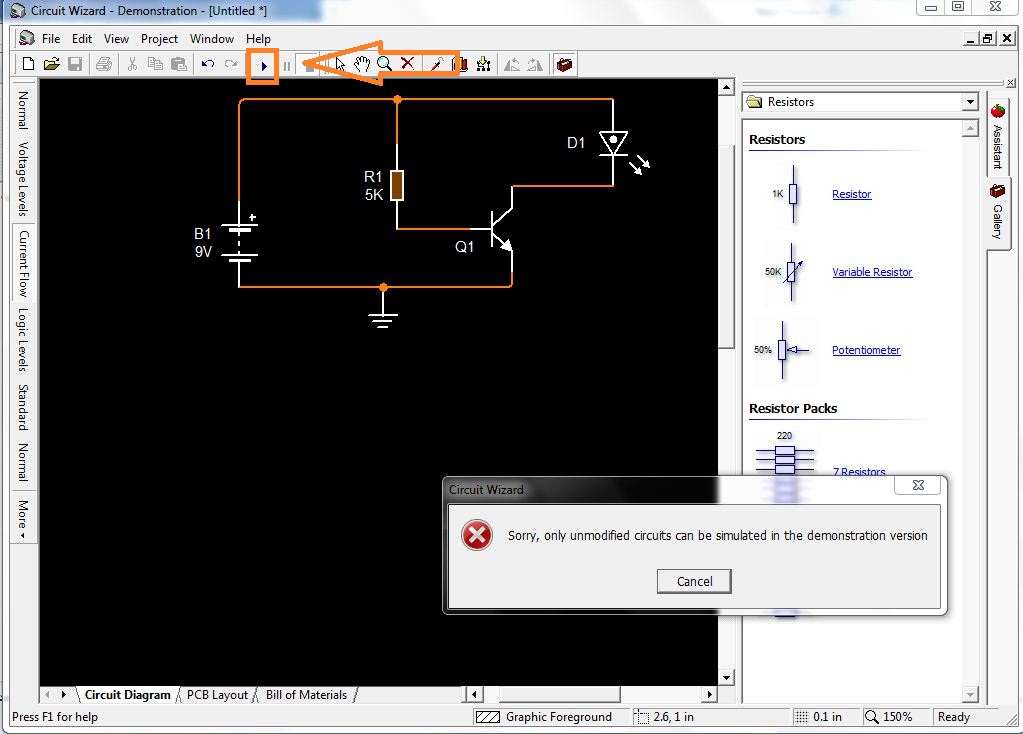1023x734 pixels.
Task: Open the books icon in the toolbar
Action: tap(460, 64)
